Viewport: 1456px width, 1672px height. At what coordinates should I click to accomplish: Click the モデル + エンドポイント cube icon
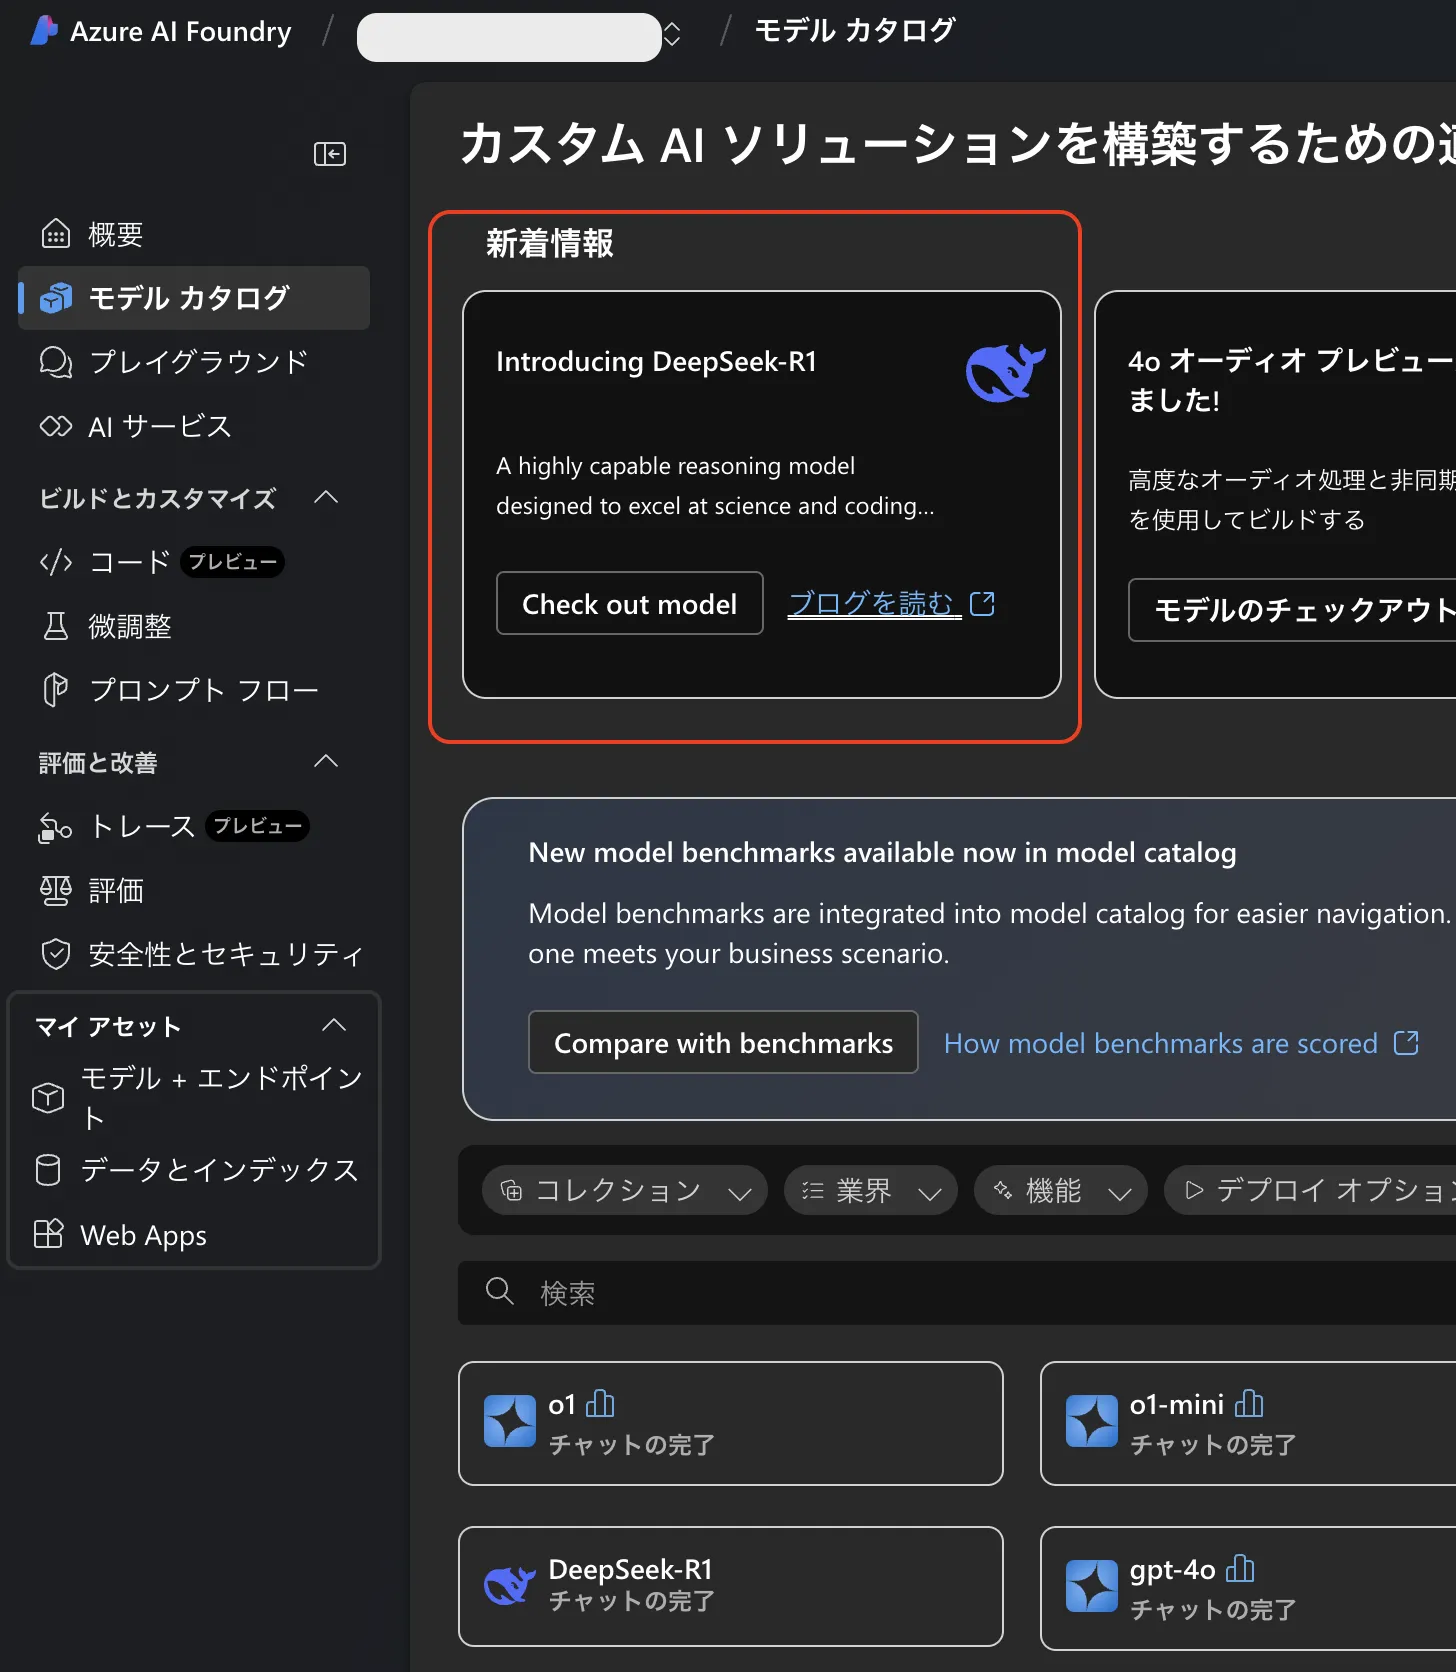48,1098
